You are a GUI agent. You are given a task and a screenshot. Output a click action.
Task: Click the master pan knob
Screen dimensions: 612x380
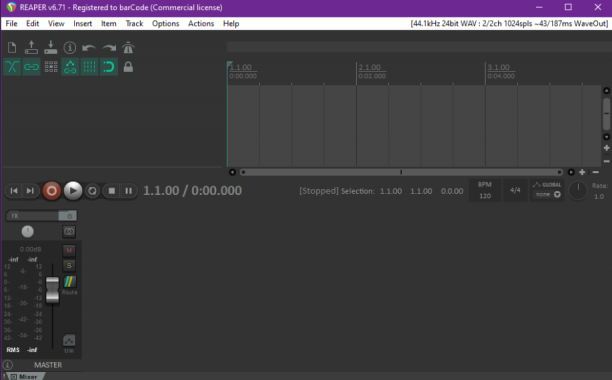(x=27, y=231)
